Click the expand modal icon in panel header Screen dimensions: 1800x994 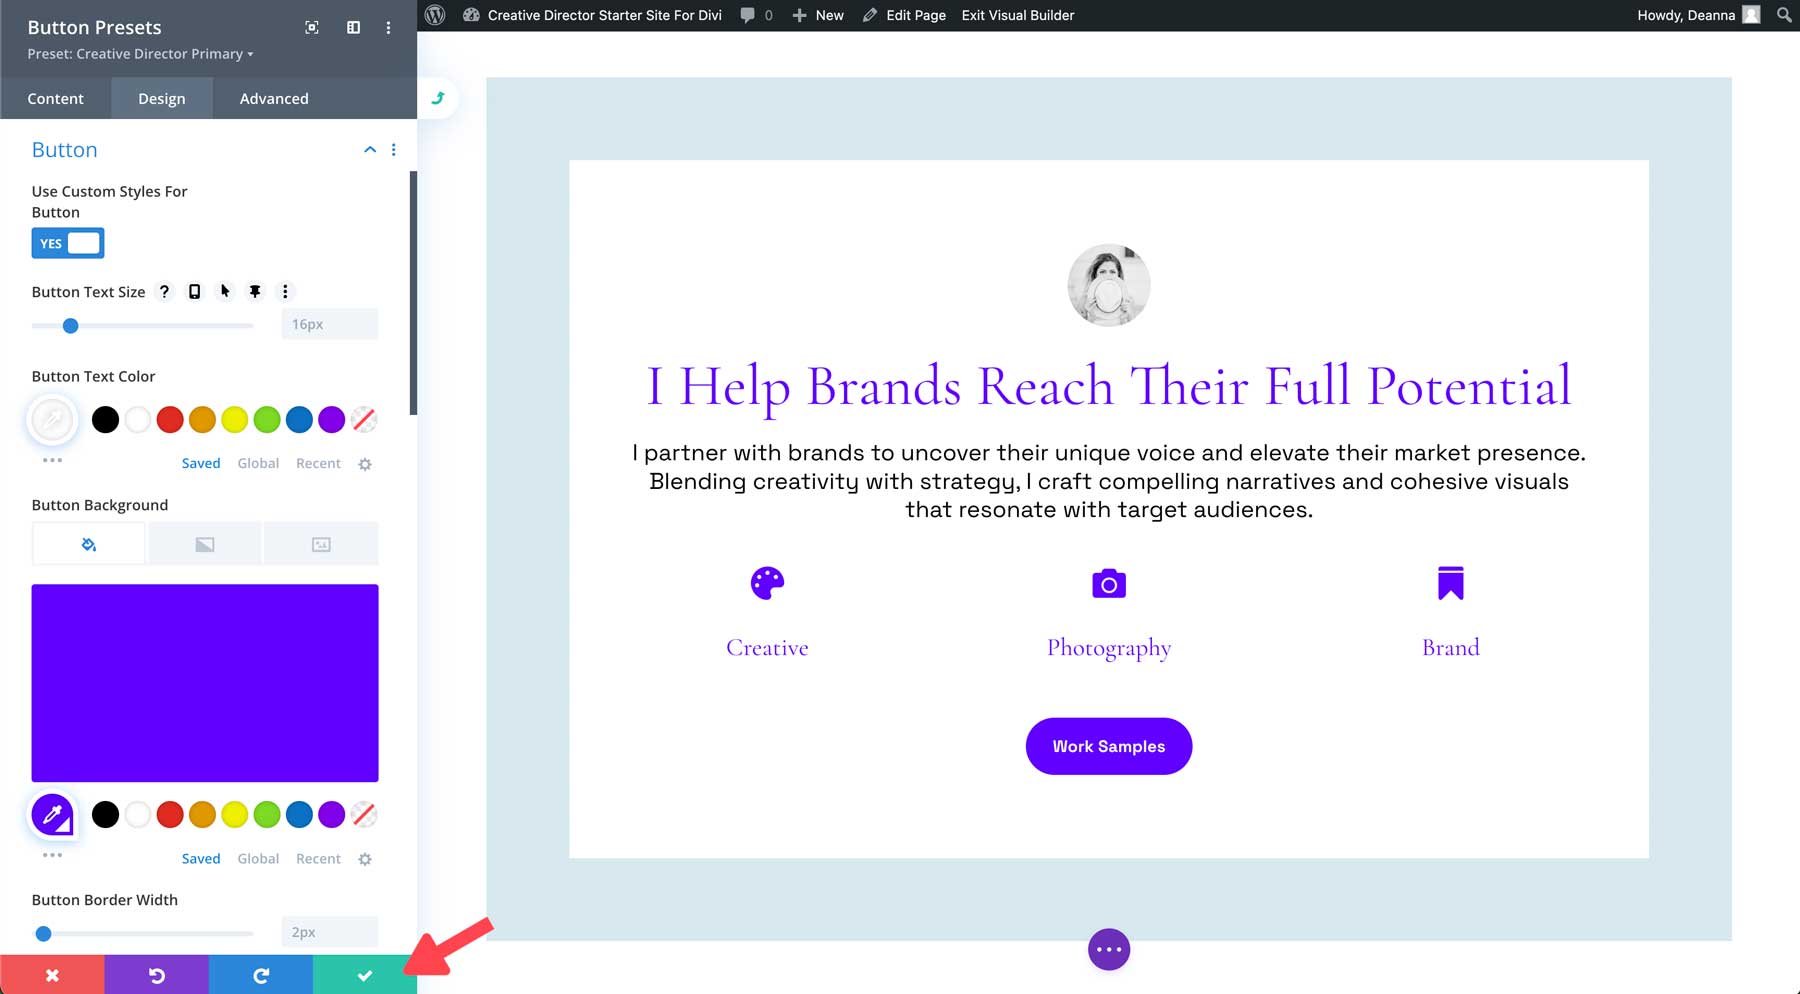311,28
